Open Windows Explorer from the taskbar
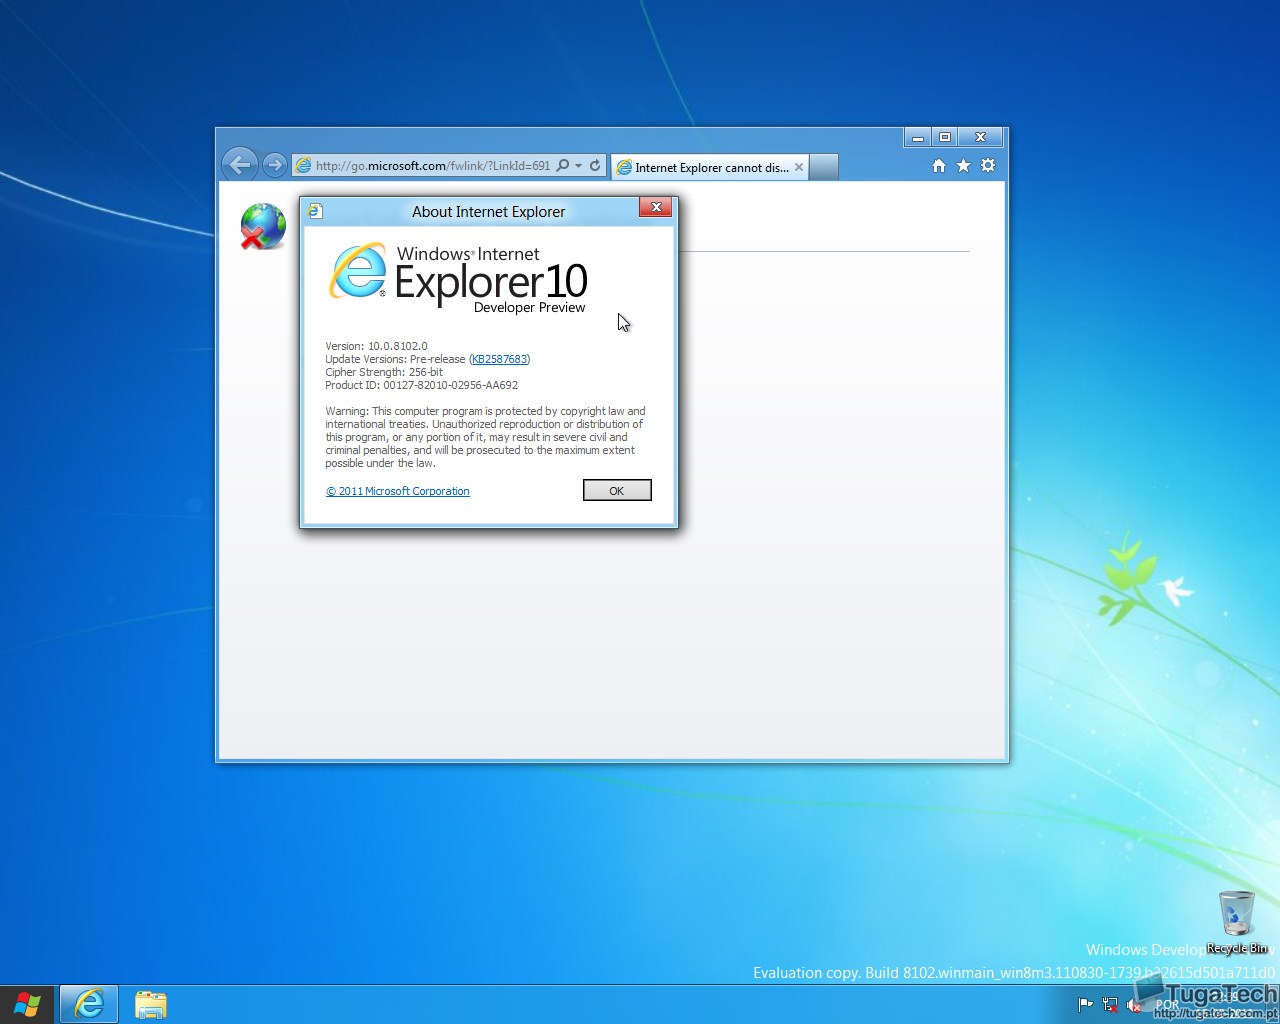1280x1024 pixels. [x=150, y=1004]
